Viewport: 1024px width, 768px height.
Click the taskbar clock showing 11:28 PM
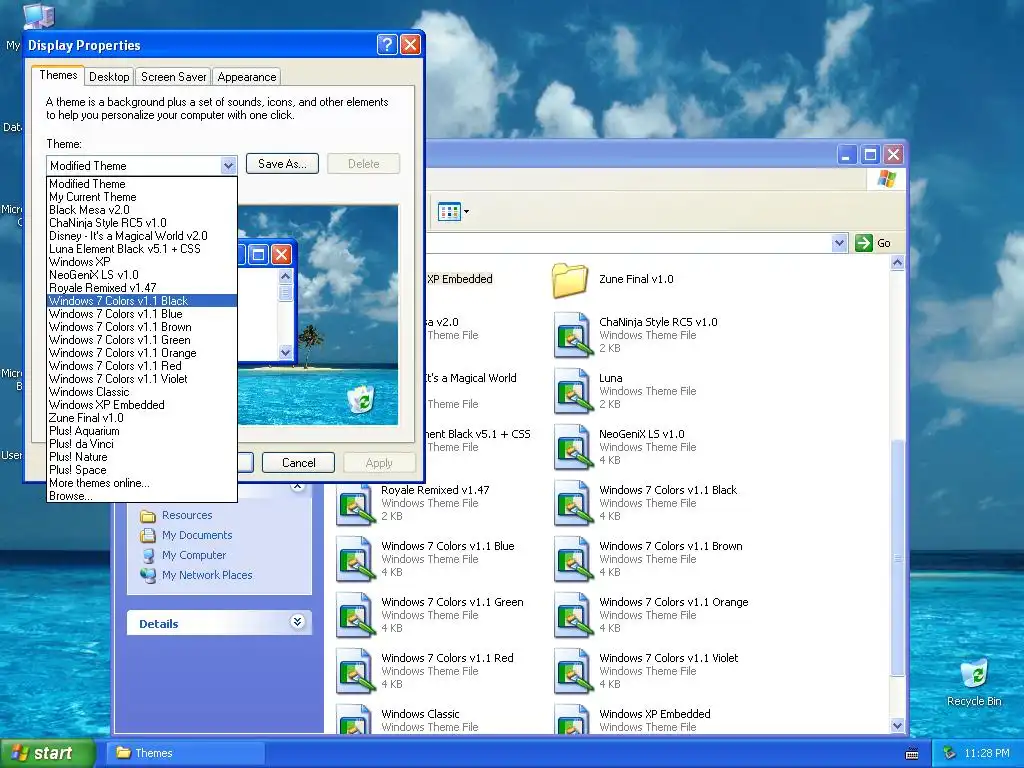(x=987, y=754)
